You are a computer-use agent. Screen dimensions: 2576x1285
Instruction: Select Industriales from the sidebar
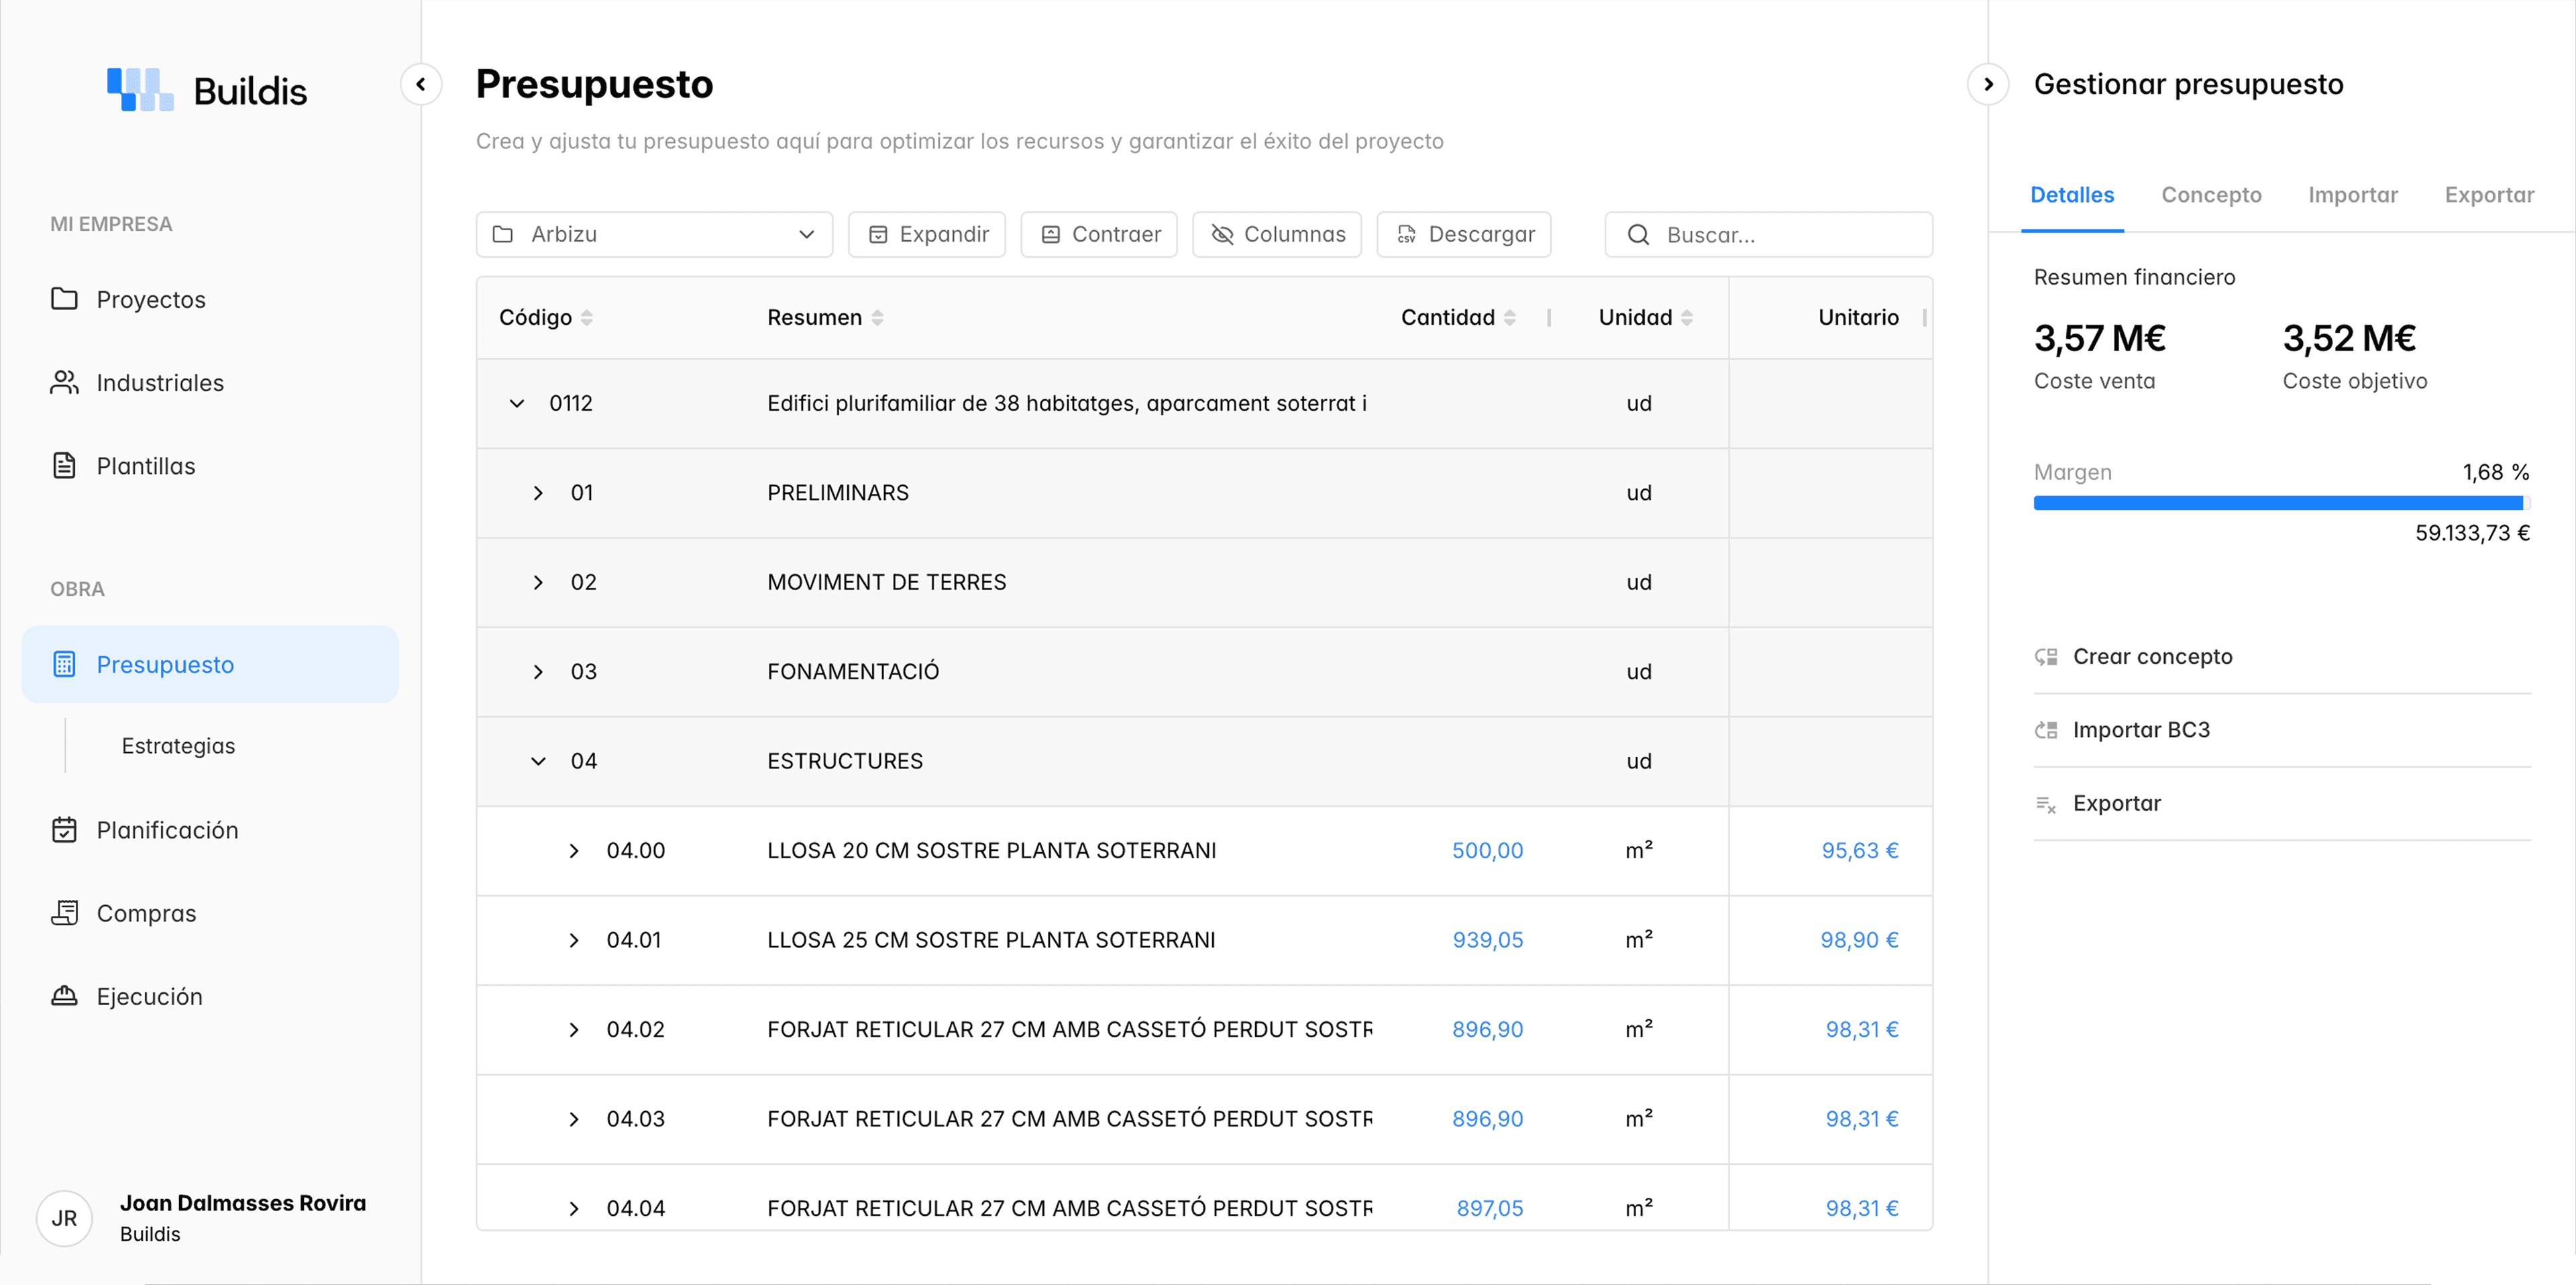tap(160, 382)
